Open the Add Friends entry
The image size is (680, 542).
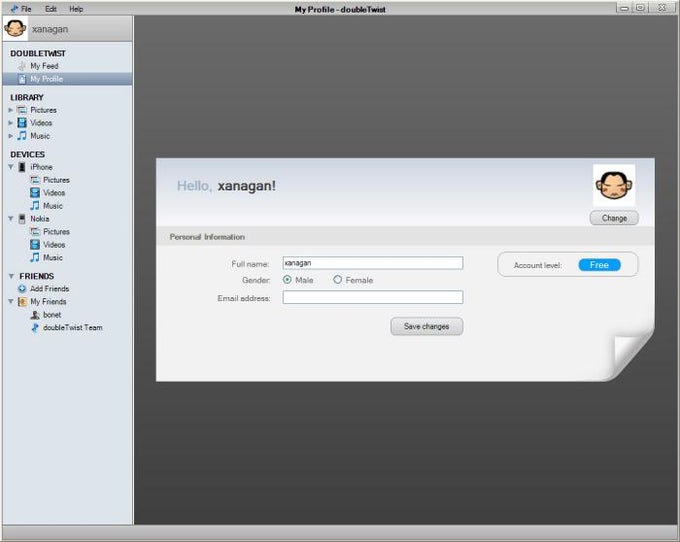click(x=49, y=288)
